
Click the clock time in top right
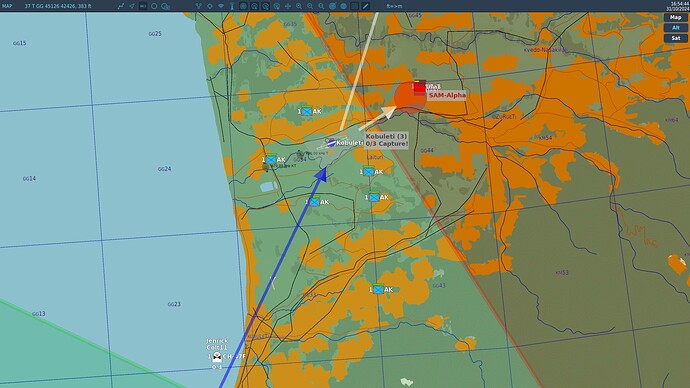679,4
